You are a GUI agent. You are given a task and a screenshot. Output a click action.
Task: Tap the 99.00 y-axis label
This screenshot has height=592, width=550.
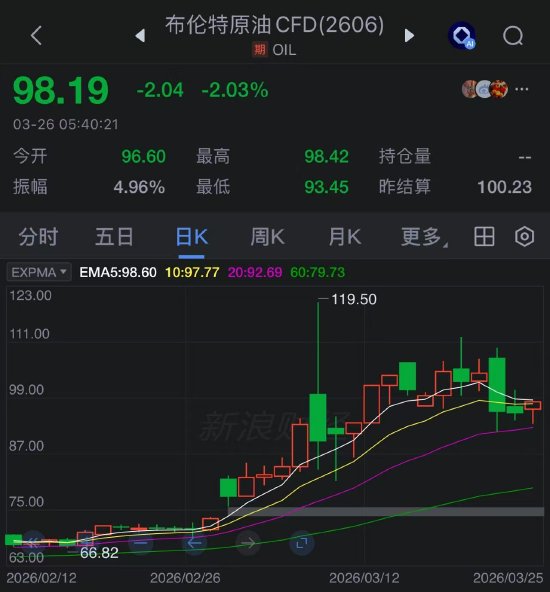coord(26,390)
